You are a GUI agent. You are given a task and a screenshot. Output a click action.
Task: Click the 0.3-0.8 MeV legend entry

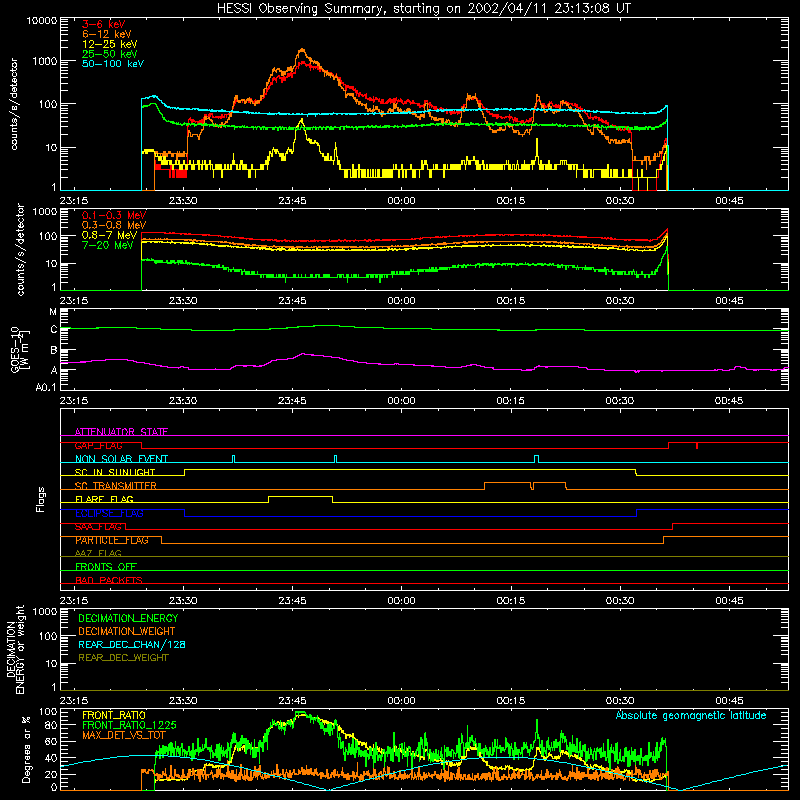(114, 225)
